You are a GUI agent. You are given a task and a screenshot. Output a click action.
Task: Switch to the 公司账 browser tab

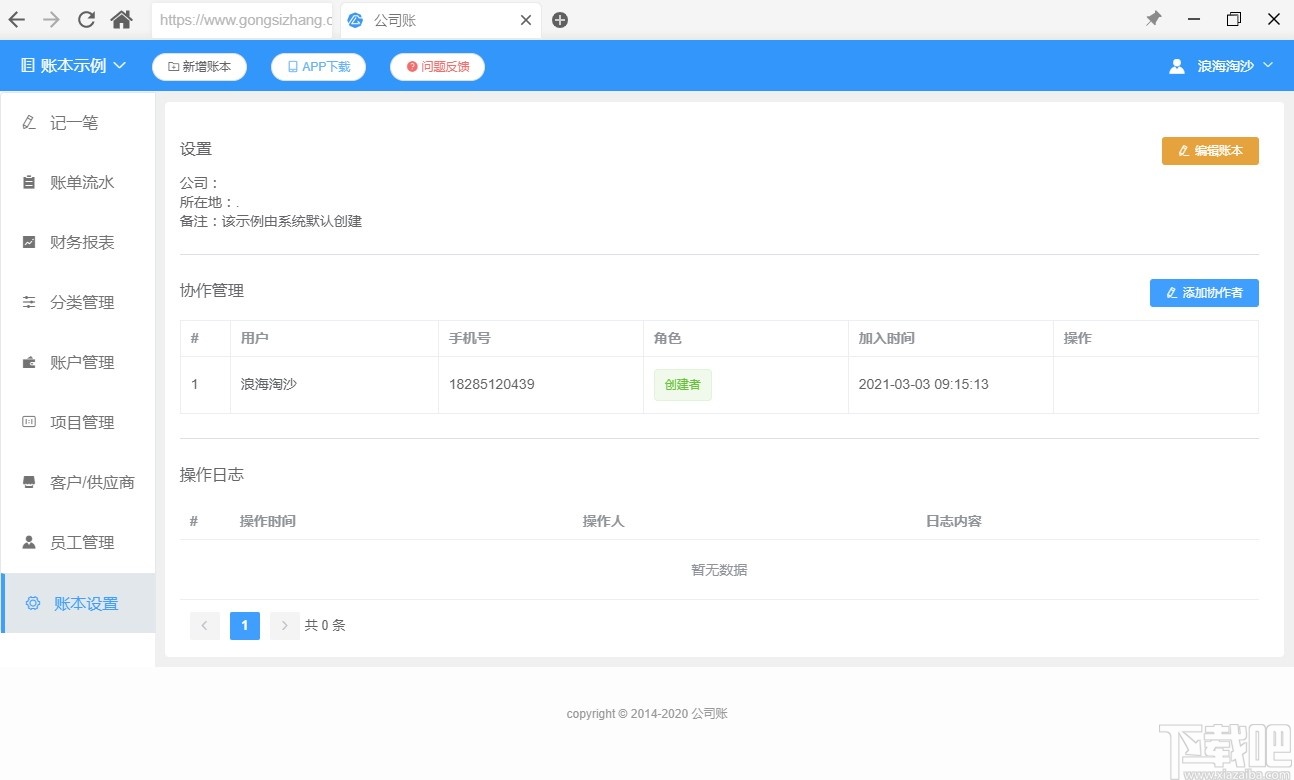(x=440, y=20)
